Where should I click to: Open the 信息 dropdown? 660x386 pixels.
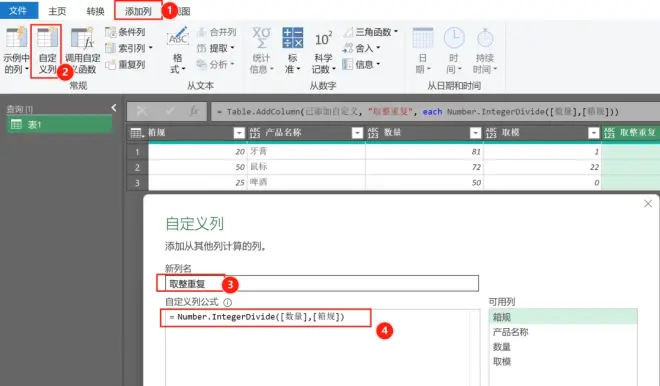[x=361, y=64]
